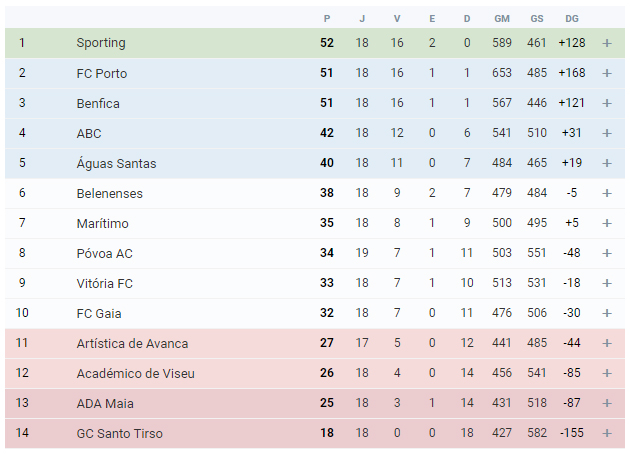
Task: Expand Académico de Viseu details
Action: coord(607,373)
